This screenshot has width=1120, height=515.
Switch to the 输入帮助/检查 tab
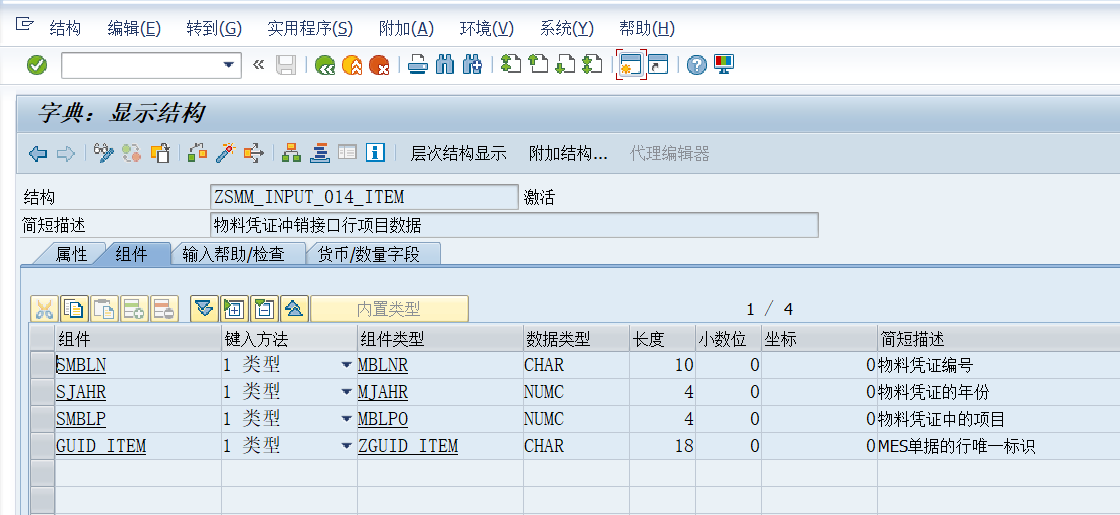pyautogui.click(x=234, y=254)
